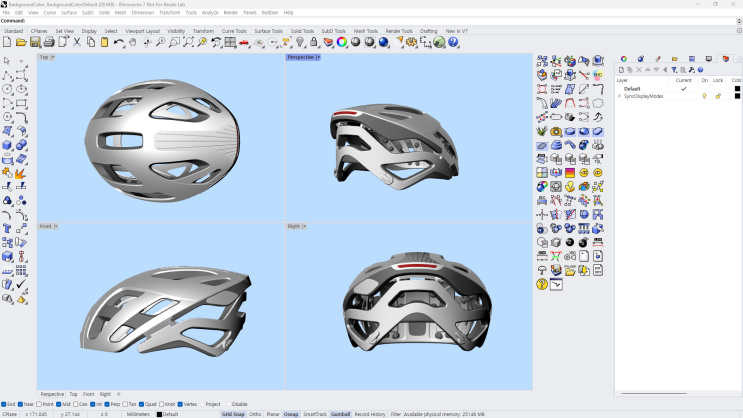Screen dimensions: 743x418
Task: Open the Top viewport title dropdown arrow
Action: coord(53,57)
